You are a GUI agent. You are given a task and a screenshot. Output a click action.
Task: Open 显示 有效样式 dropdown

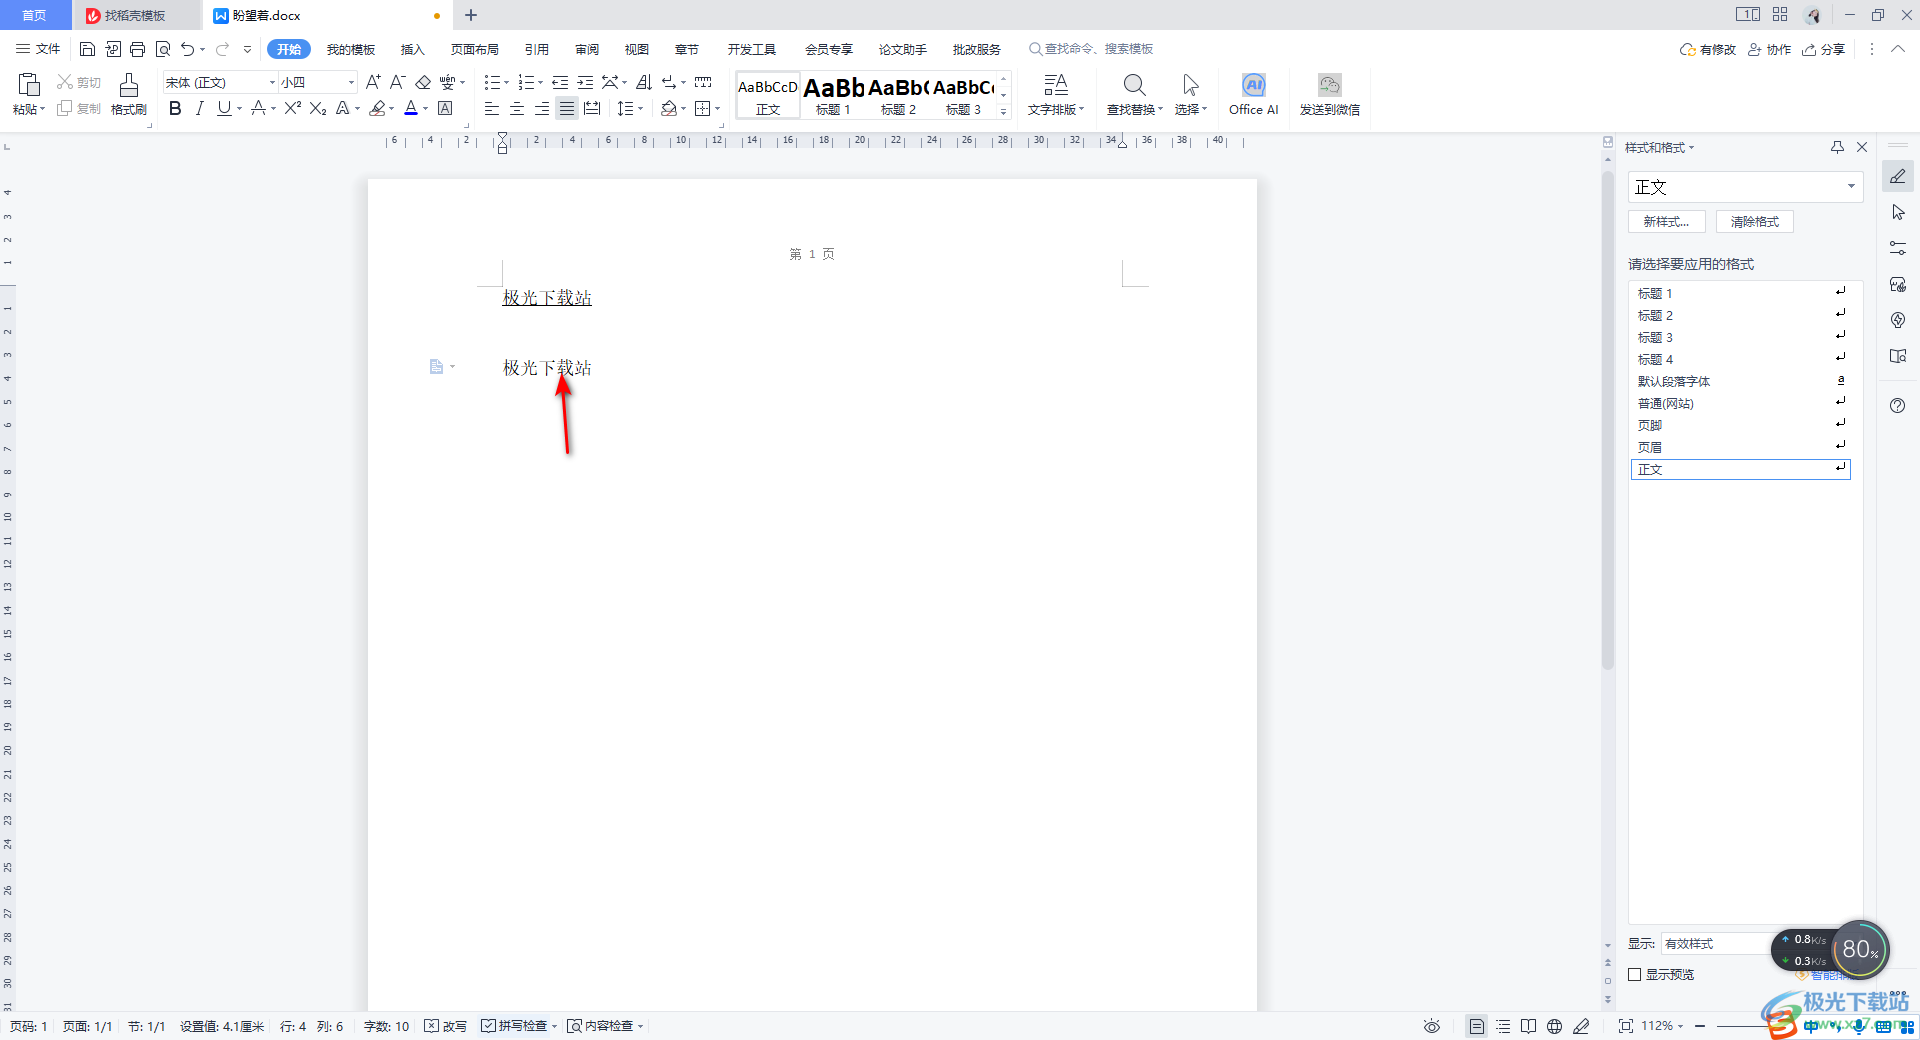1715,943
